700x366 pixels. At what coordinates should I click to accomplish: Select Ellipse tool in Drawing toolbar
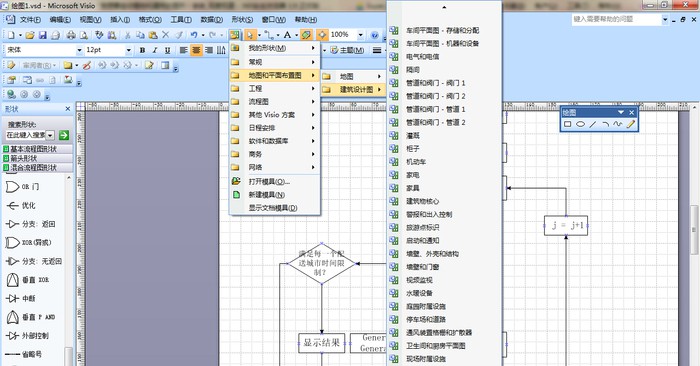580,124
